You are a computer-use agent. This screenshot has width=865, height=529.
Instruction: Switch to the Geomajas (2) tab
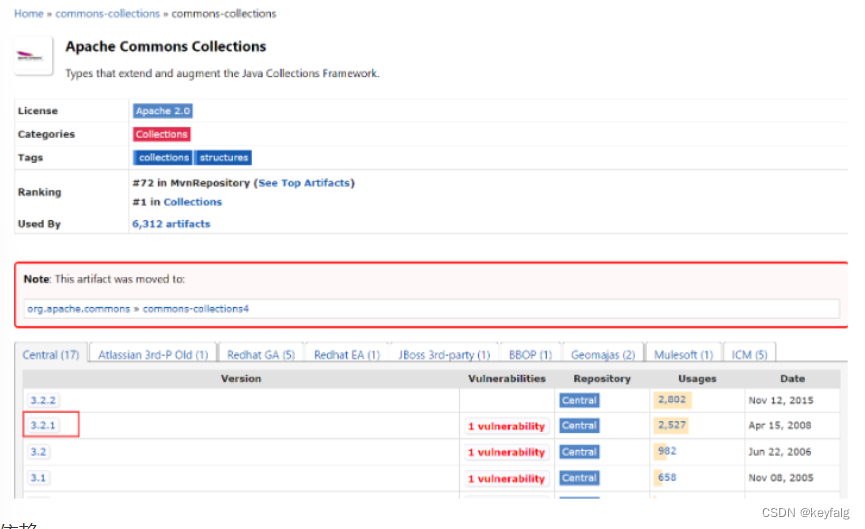603,355
